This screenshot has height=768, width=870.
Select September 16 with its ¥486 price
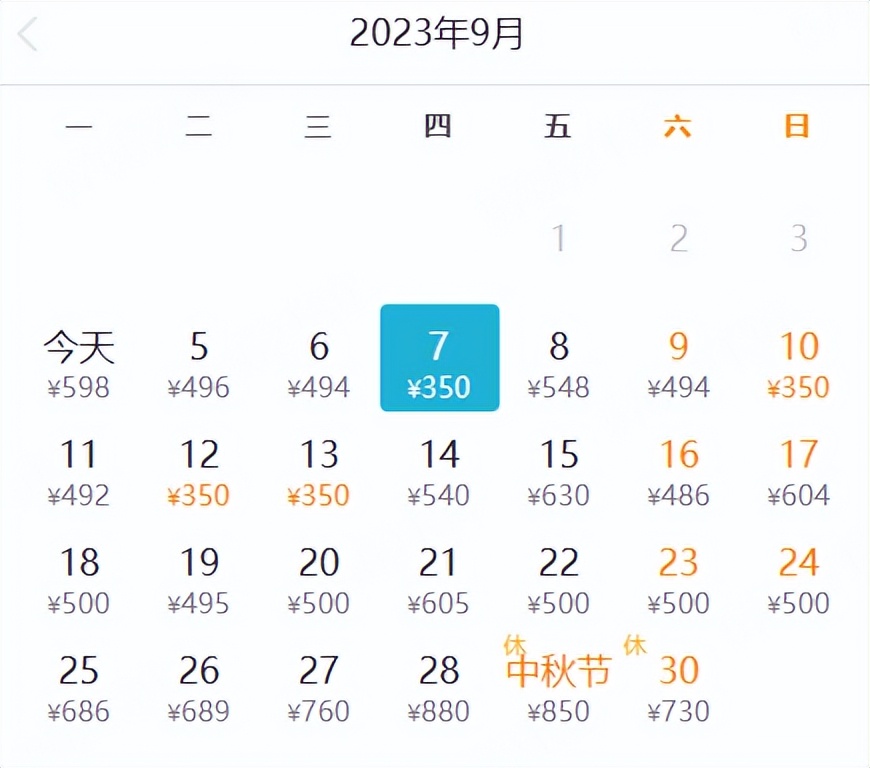point(680,471)
